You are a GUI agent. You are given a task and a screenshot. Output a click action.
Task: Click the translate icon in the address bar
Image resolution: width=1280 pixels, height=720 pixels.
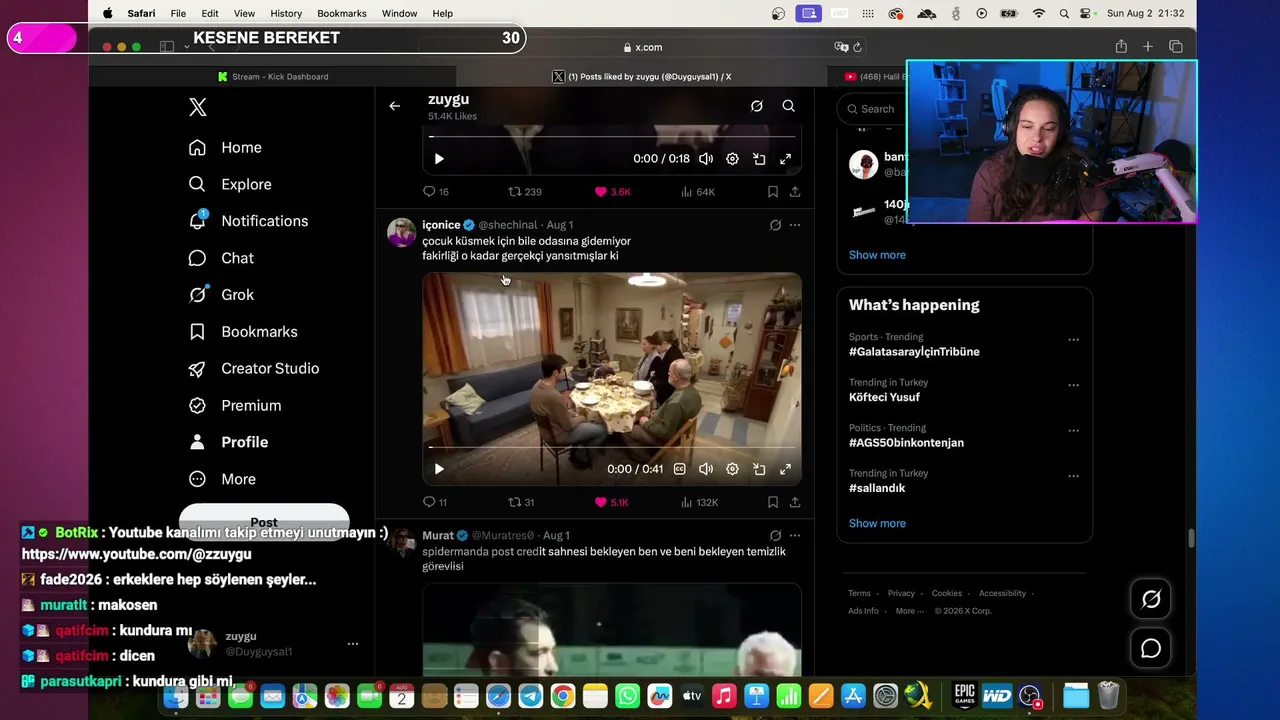coord(841,47)
